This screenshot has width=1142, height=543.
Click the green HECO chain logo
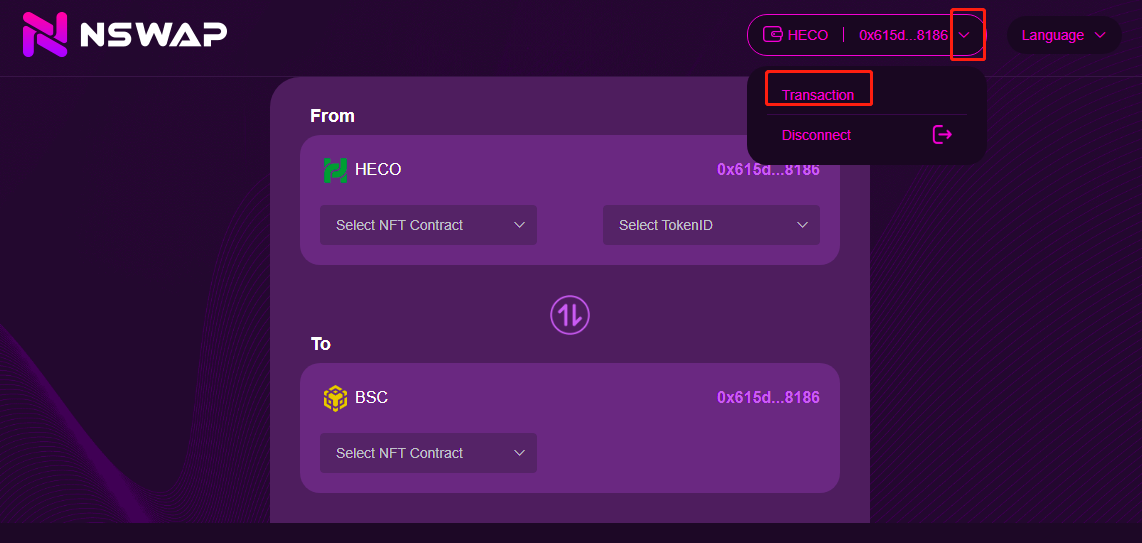pyautogui.click(x=335, y=170)
